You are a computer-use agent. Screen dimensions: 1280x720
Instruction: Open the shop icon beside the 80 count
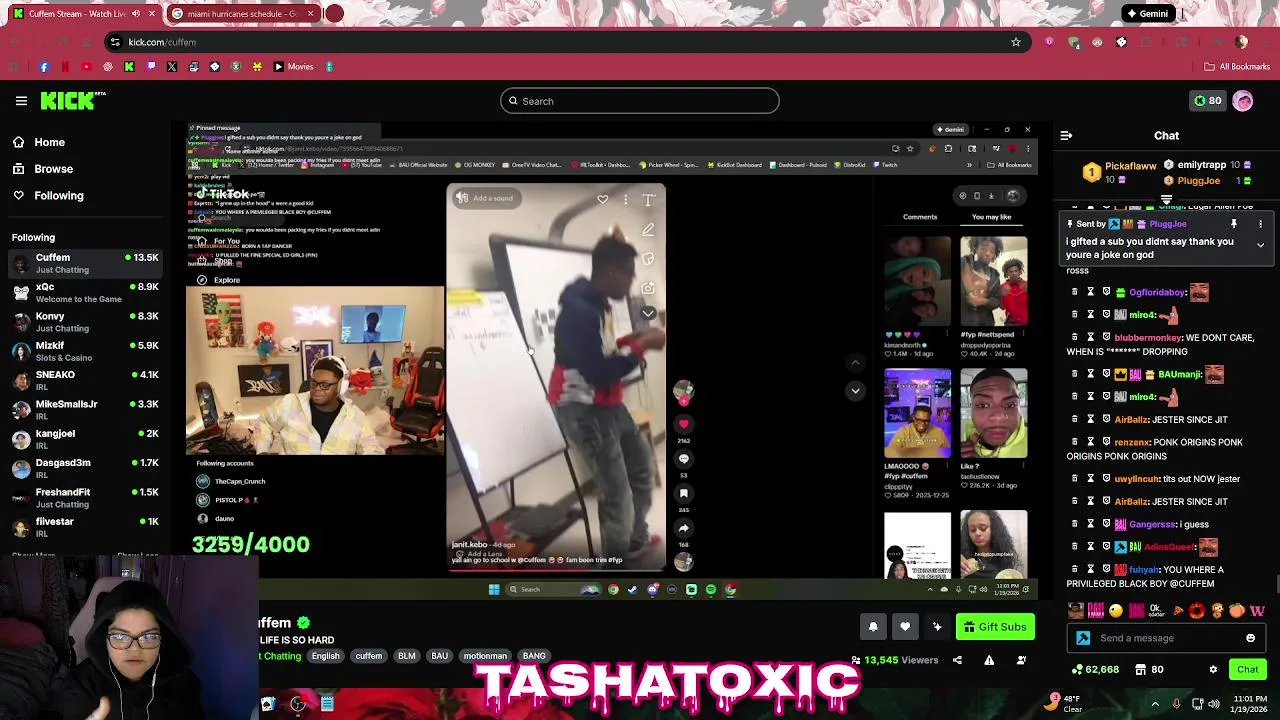pyautogui.click(x=1141, y=670)
